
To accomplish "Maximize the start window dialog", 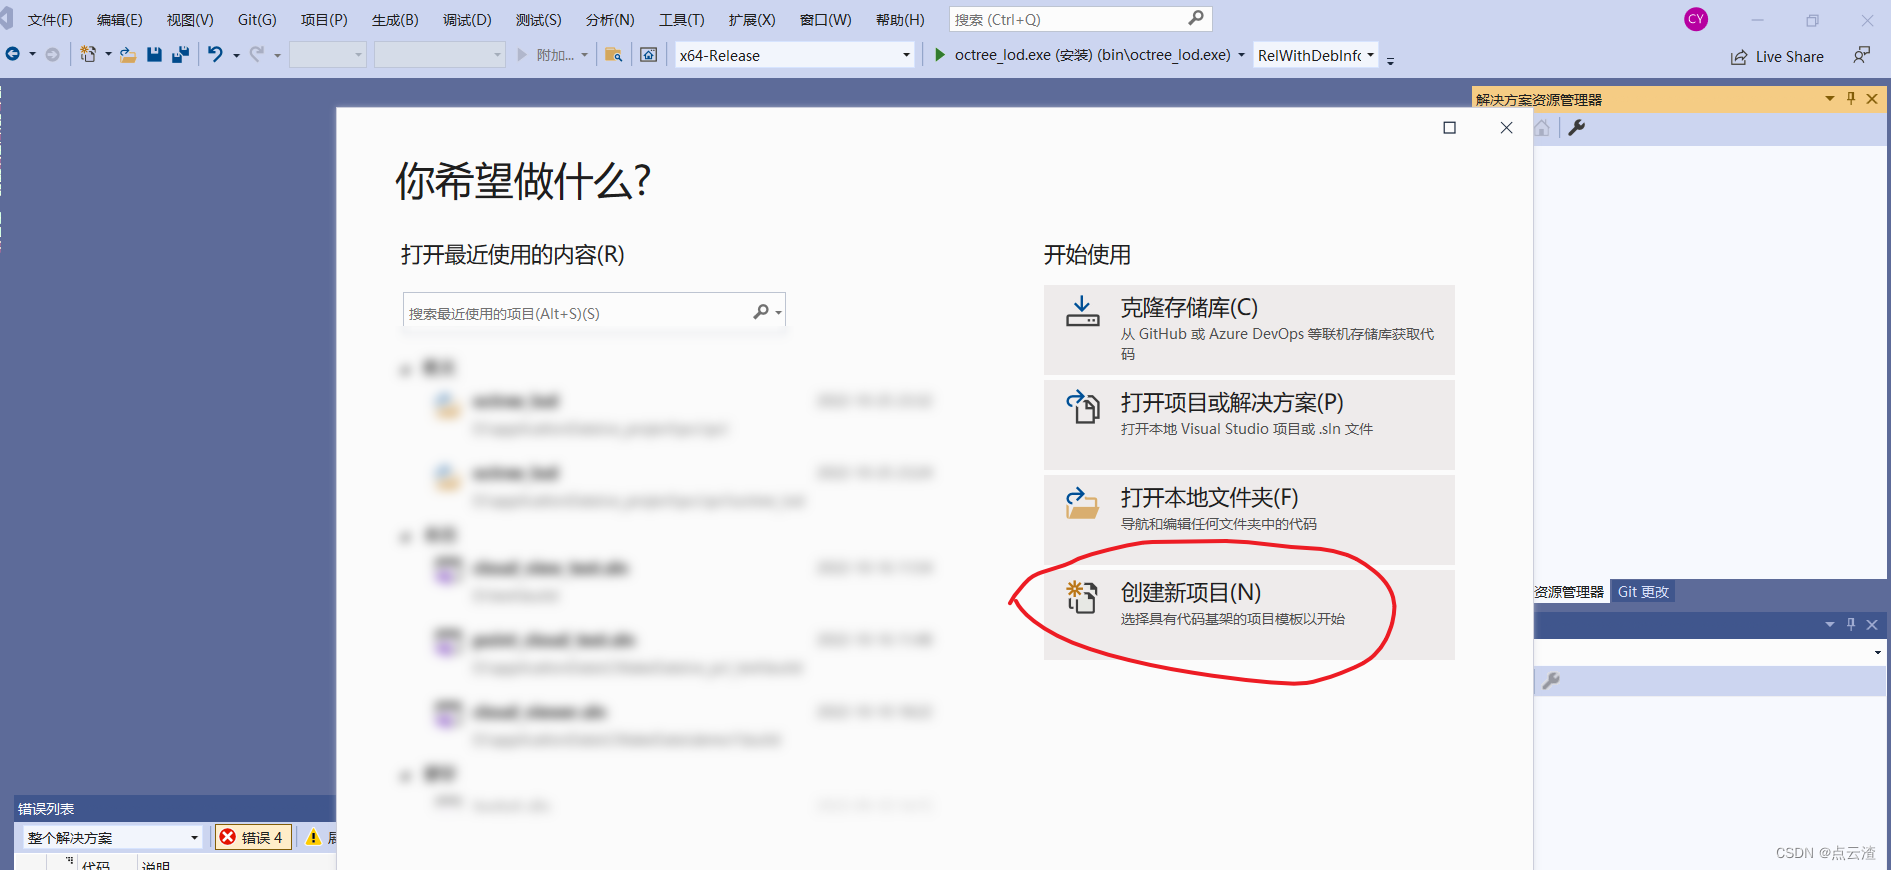I will (x=1449, y=128).
